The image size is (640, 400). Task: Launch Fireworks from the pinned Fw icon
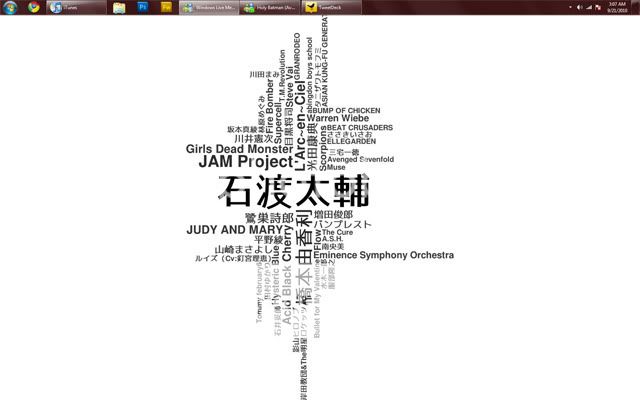pyautogui.click(x=166, y=7)
